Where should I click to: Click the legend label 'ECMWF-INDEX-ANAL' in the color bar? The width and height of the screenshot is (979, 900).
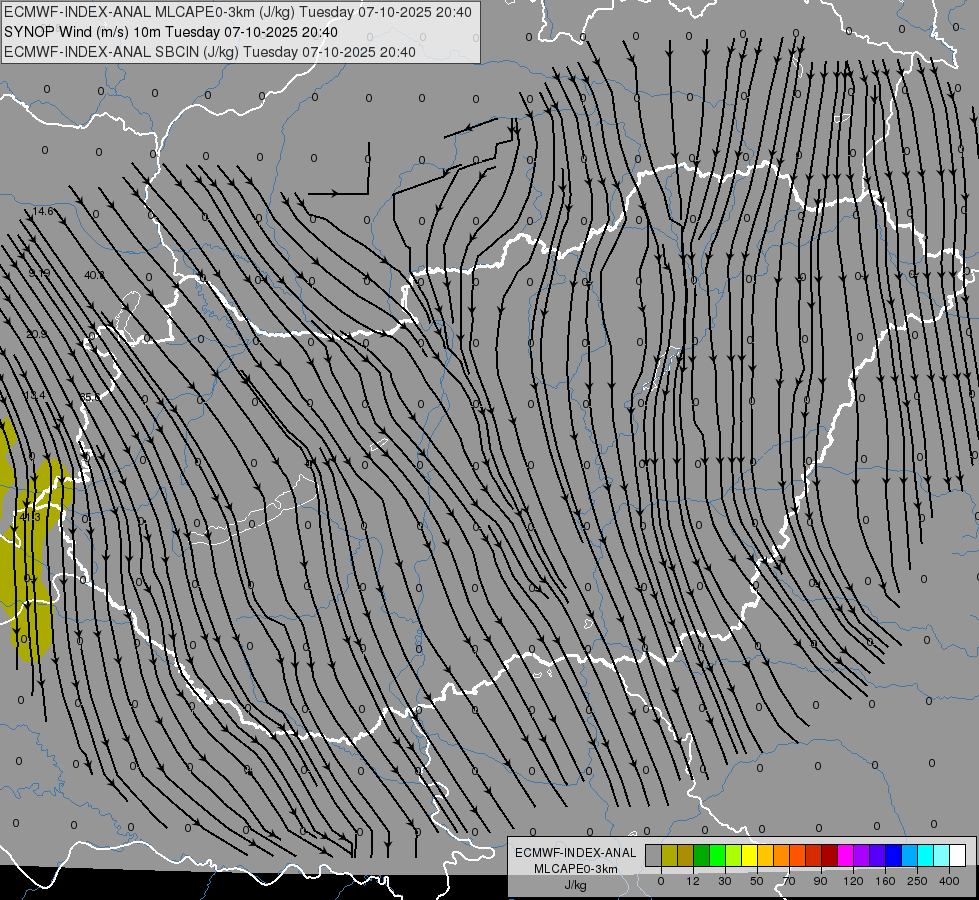[576, 853]
